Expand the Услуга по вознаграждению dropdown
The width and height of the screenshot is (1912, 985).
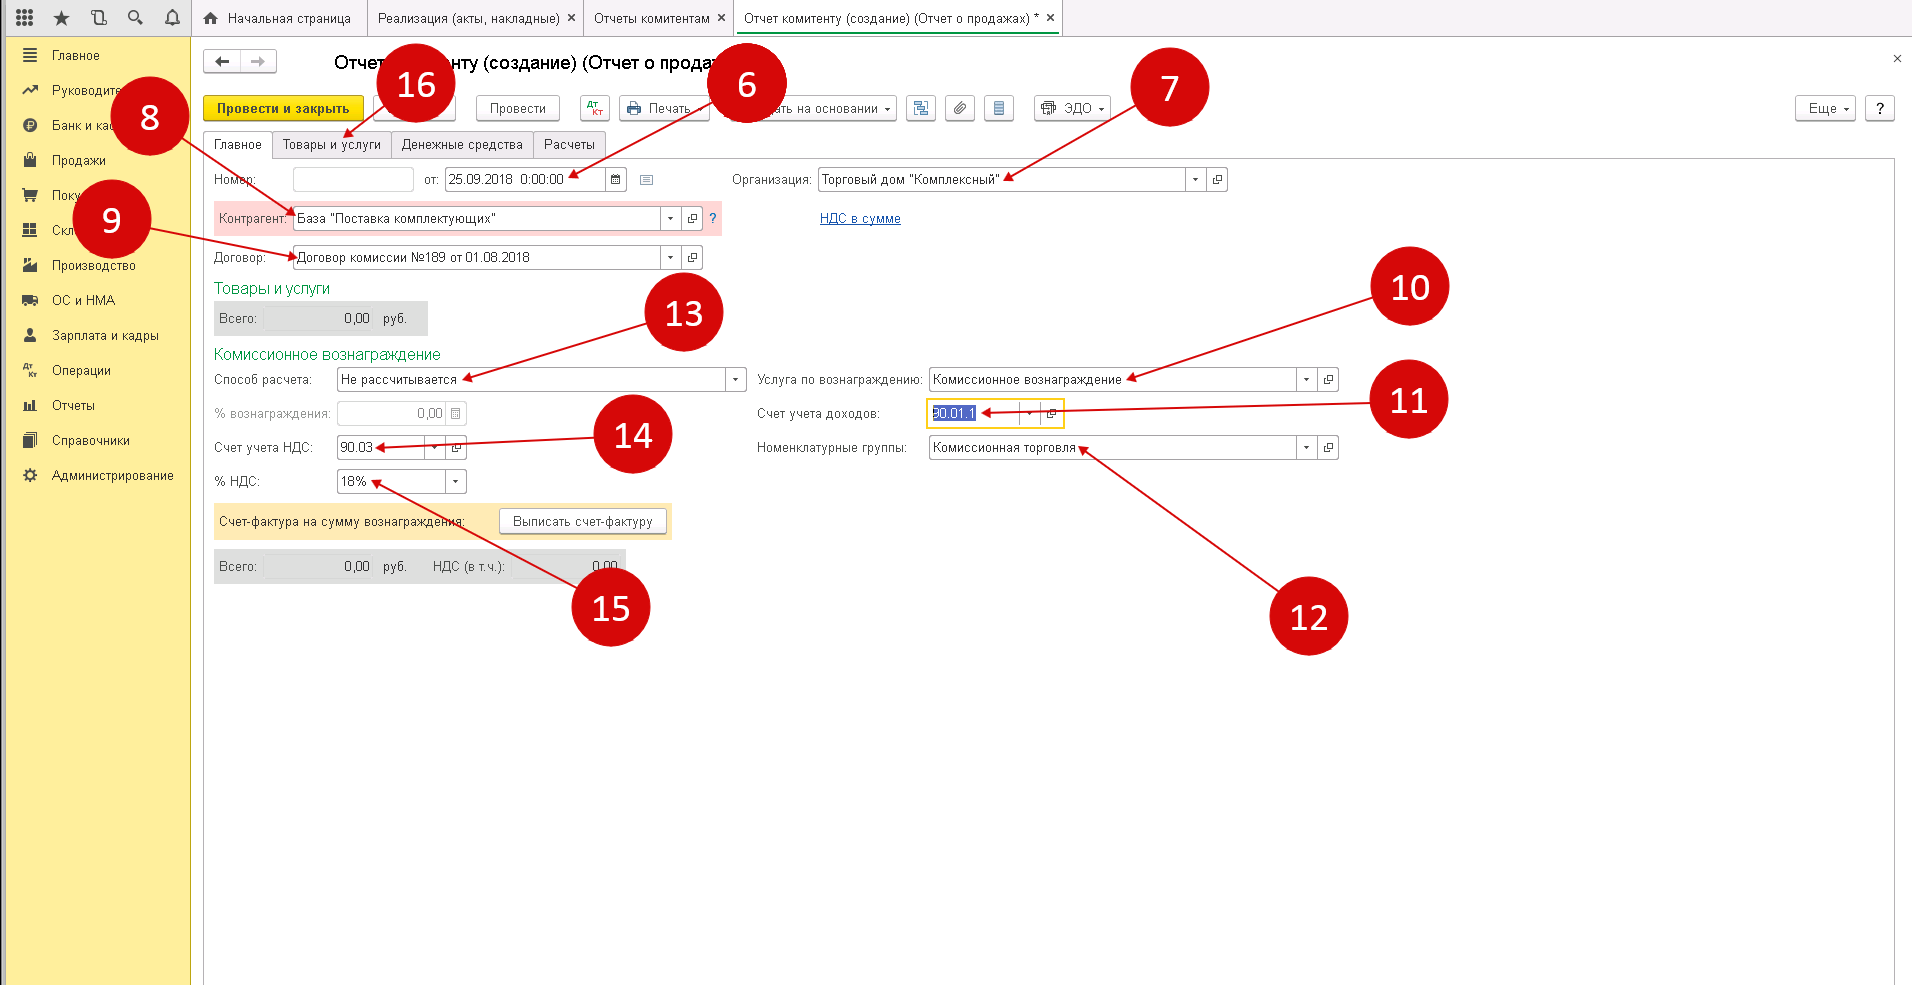pyautogui.click(x=1306, y=380)
